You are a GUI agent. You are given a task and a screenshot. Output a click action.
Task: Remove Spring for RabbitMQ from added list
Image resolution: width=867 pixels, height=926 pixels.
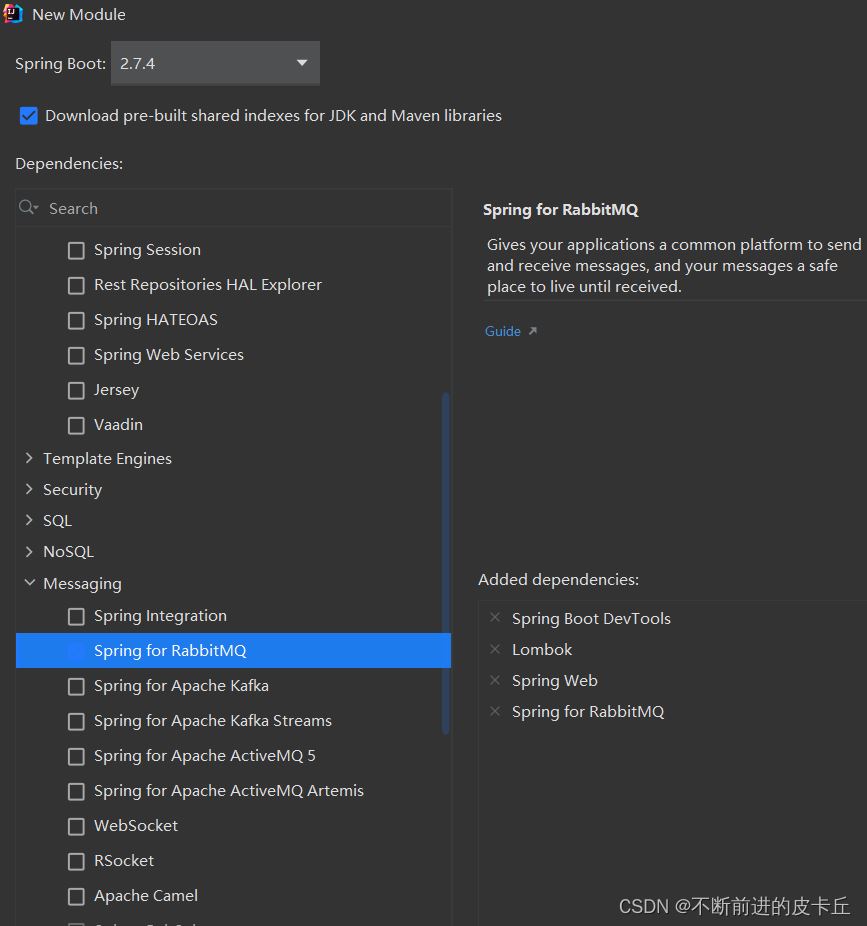click(x=495, y=711)
